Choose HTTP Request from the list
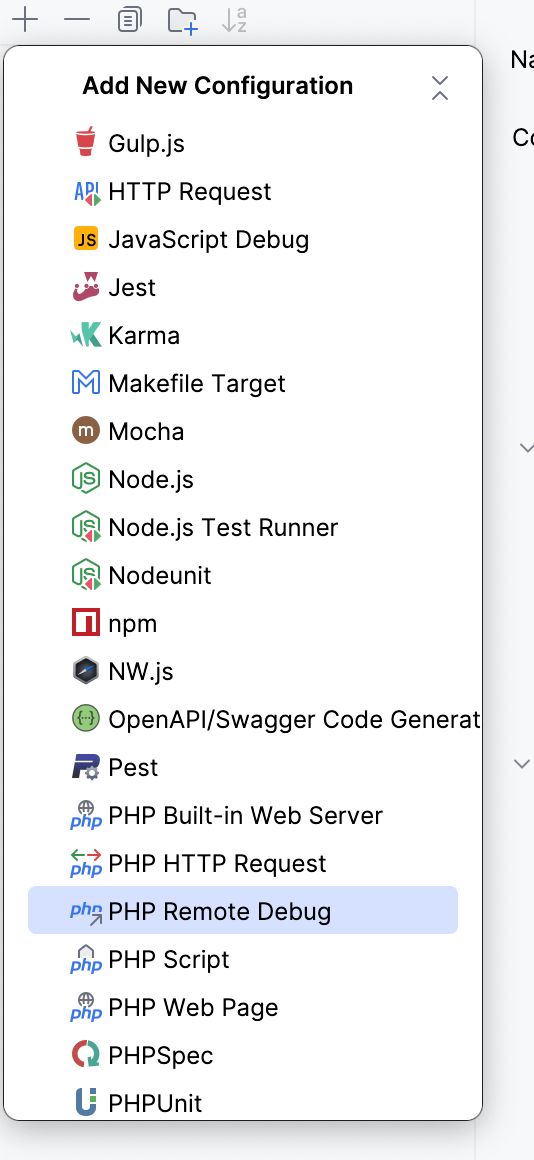This screenshot has width=534, height=1160. tap(243, 191)
